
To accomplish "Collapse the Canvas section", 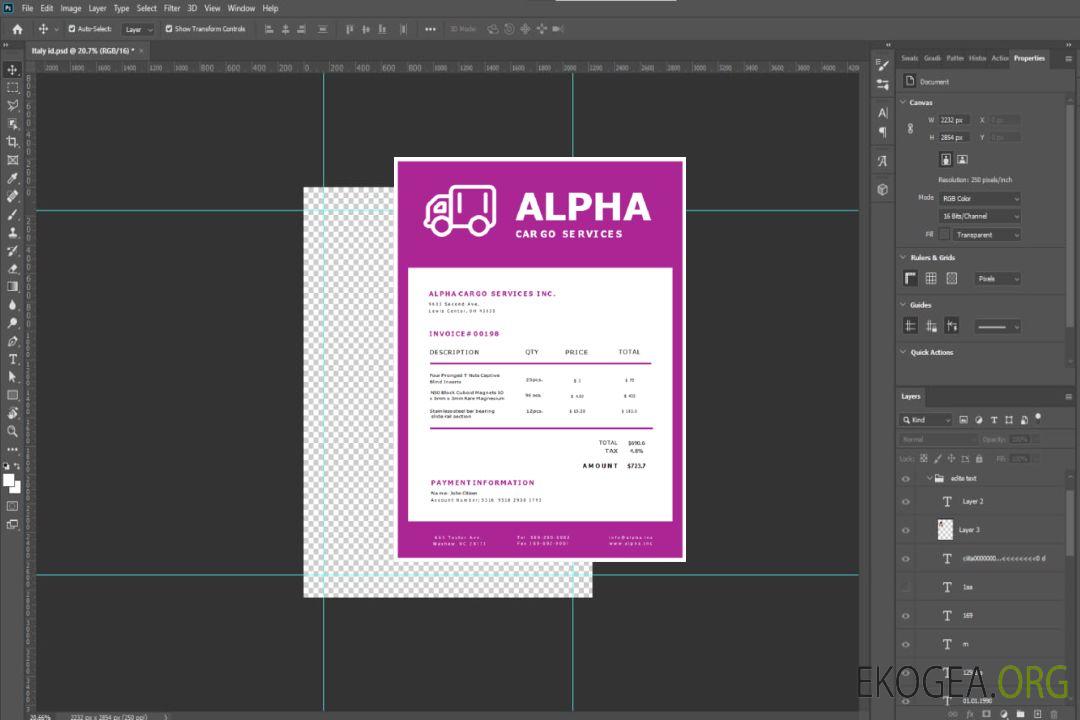I will 903,102.
